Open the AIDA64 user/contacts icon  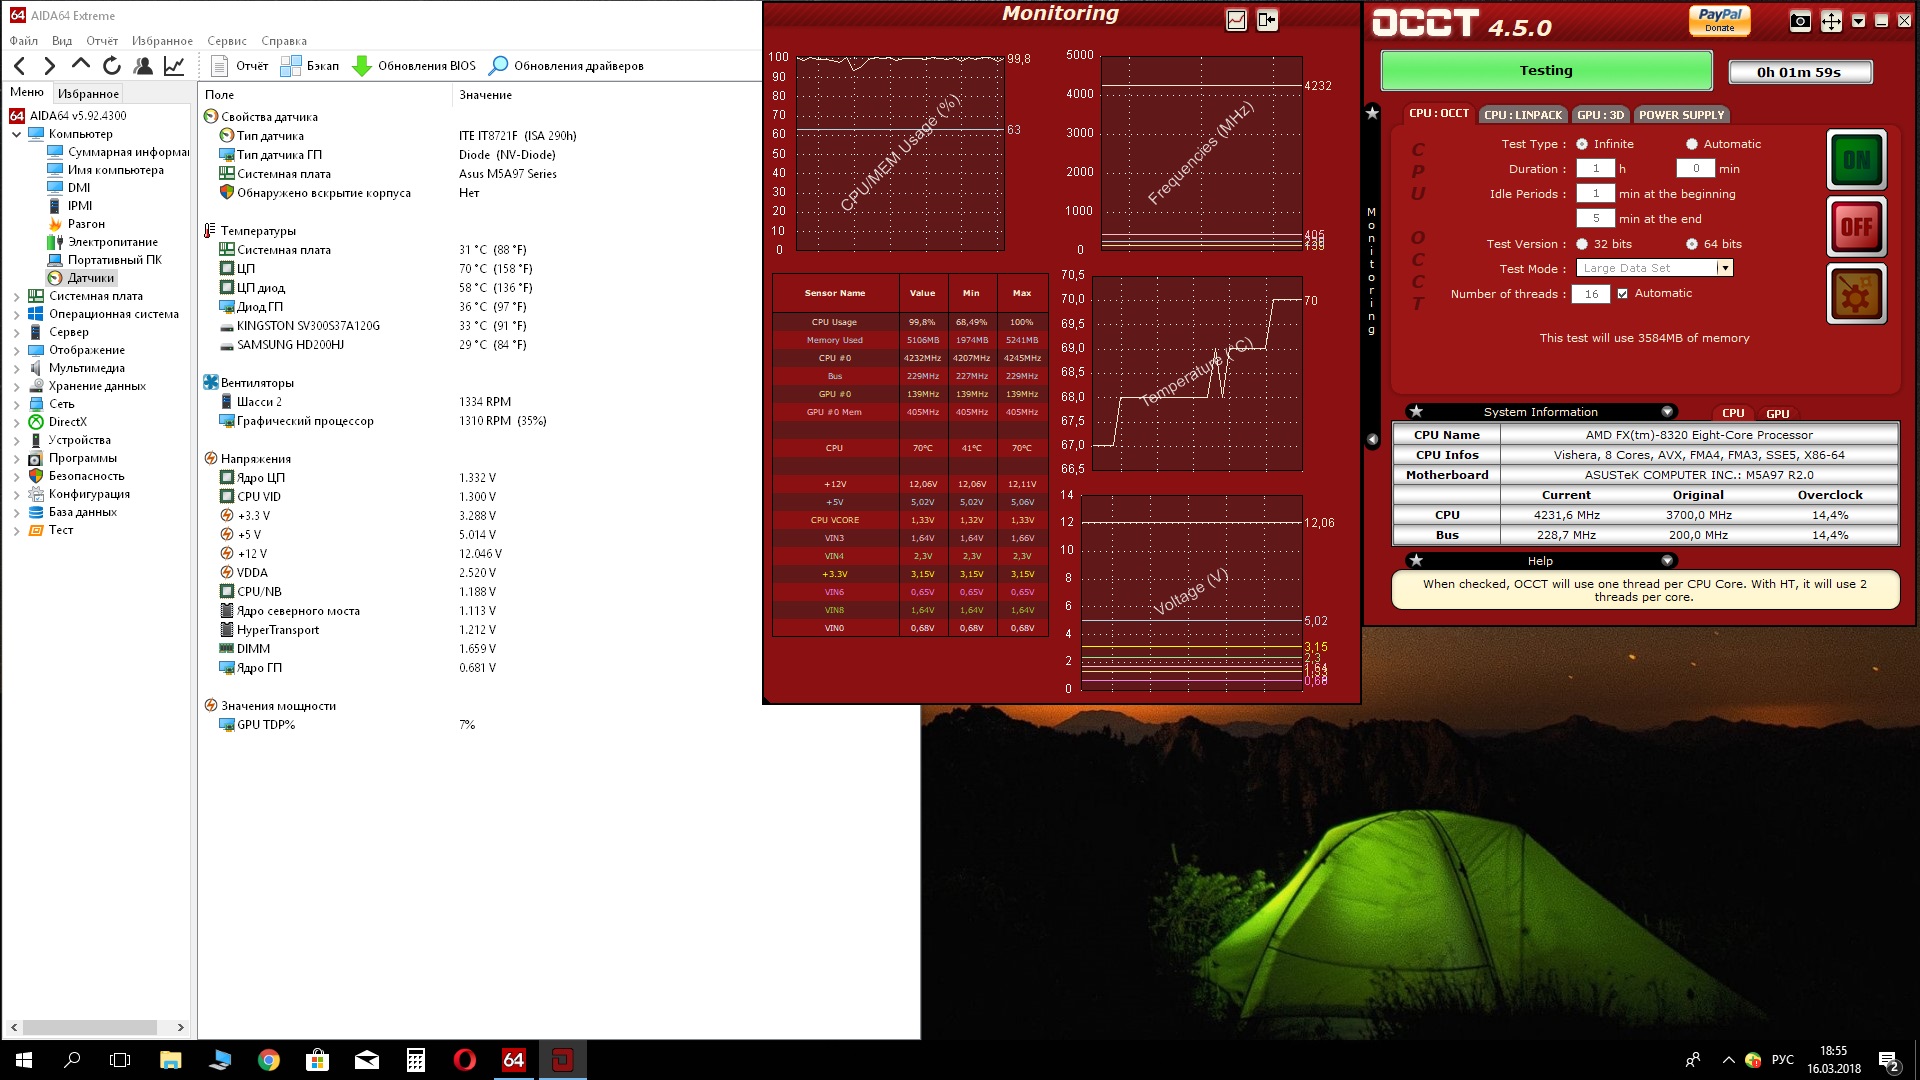pyautogui.click(x=143, y=66)
